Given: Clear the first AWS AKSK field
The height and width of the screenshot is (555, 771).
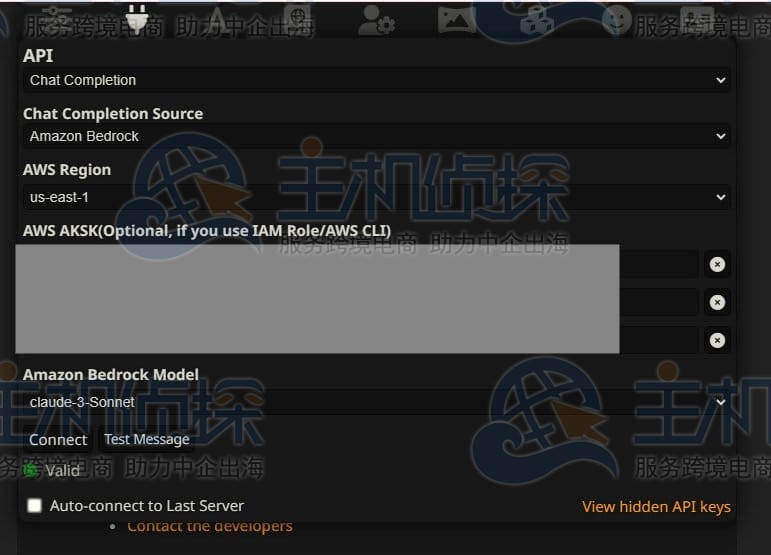Looking at the screenshot, I should [717, 264].
